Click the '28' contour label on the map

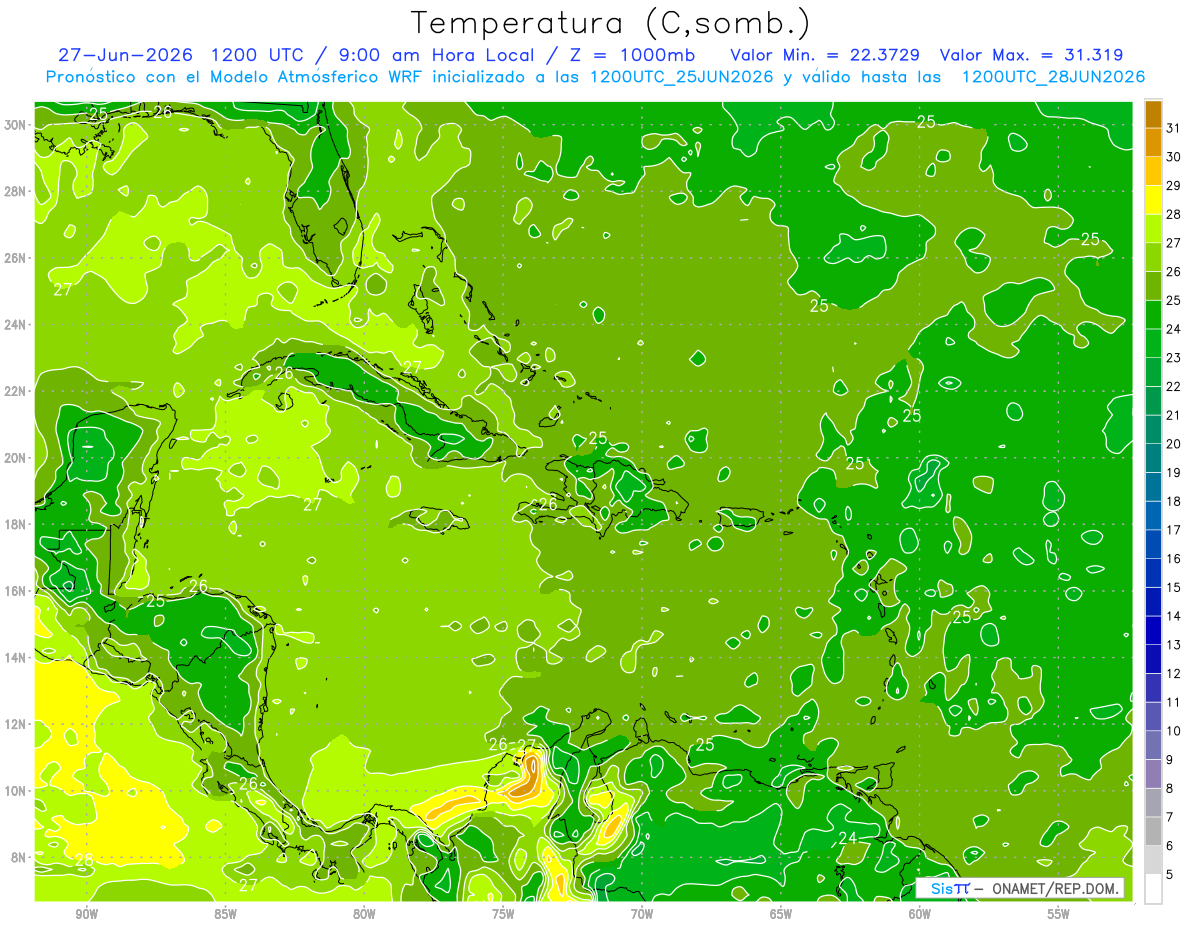coord(84,860)
